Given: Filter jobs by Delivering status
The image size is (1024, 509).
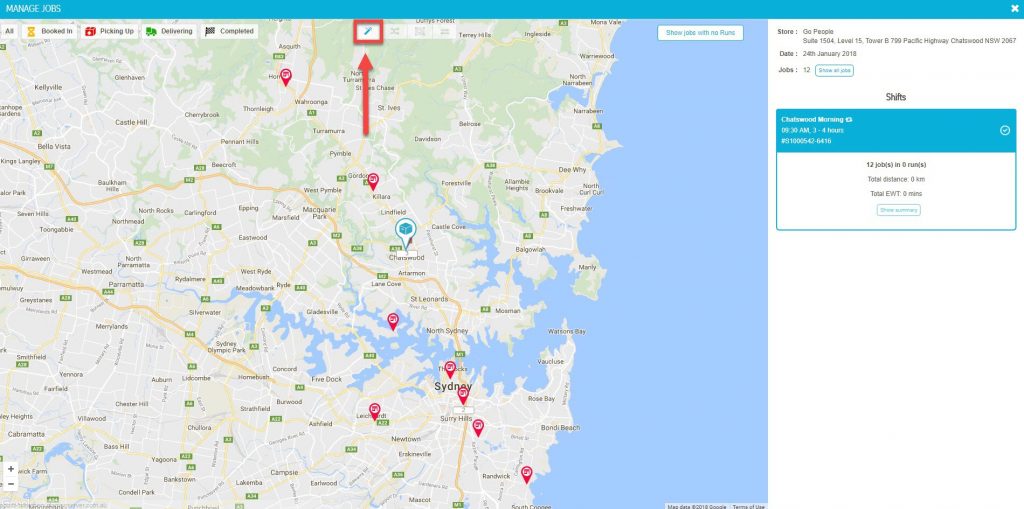Looking at the screenshot, I should [169, 31].
